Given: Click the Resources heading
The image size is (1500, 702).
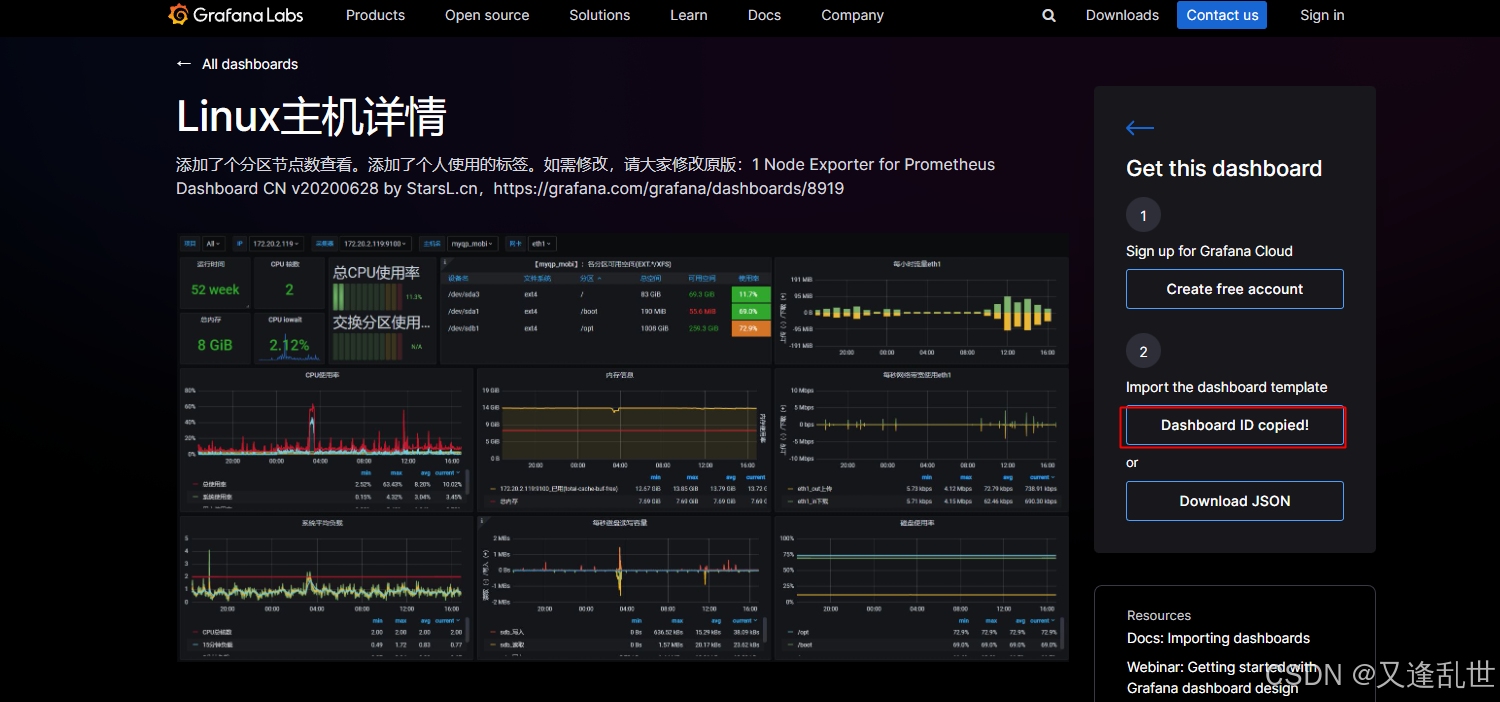Looking at the screenshot, I should click(x=1159, y=615).
